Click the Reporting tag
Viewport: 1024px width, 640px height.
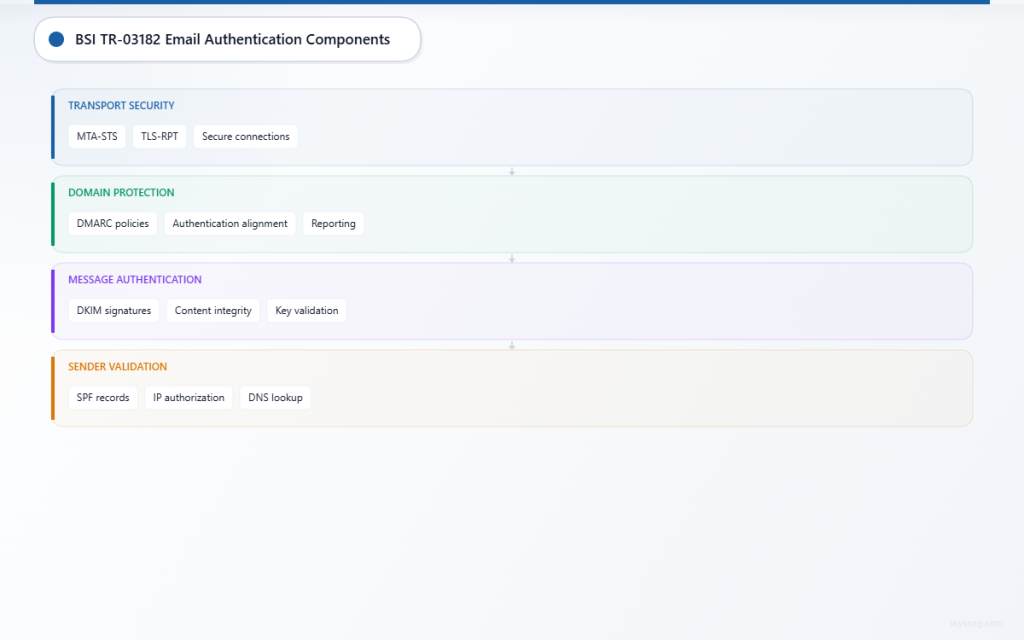click(333, 223)
